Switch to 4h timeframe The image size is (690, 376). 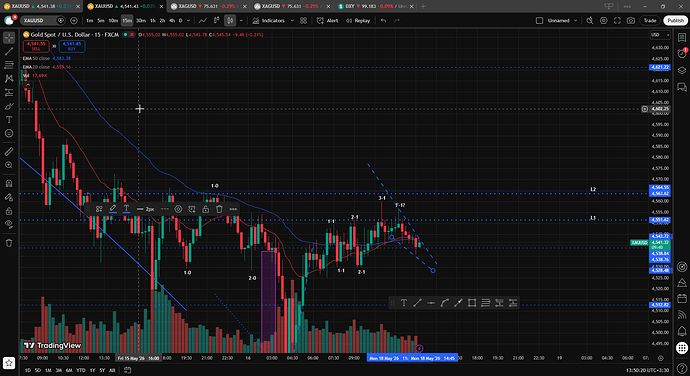pos(172,21)
